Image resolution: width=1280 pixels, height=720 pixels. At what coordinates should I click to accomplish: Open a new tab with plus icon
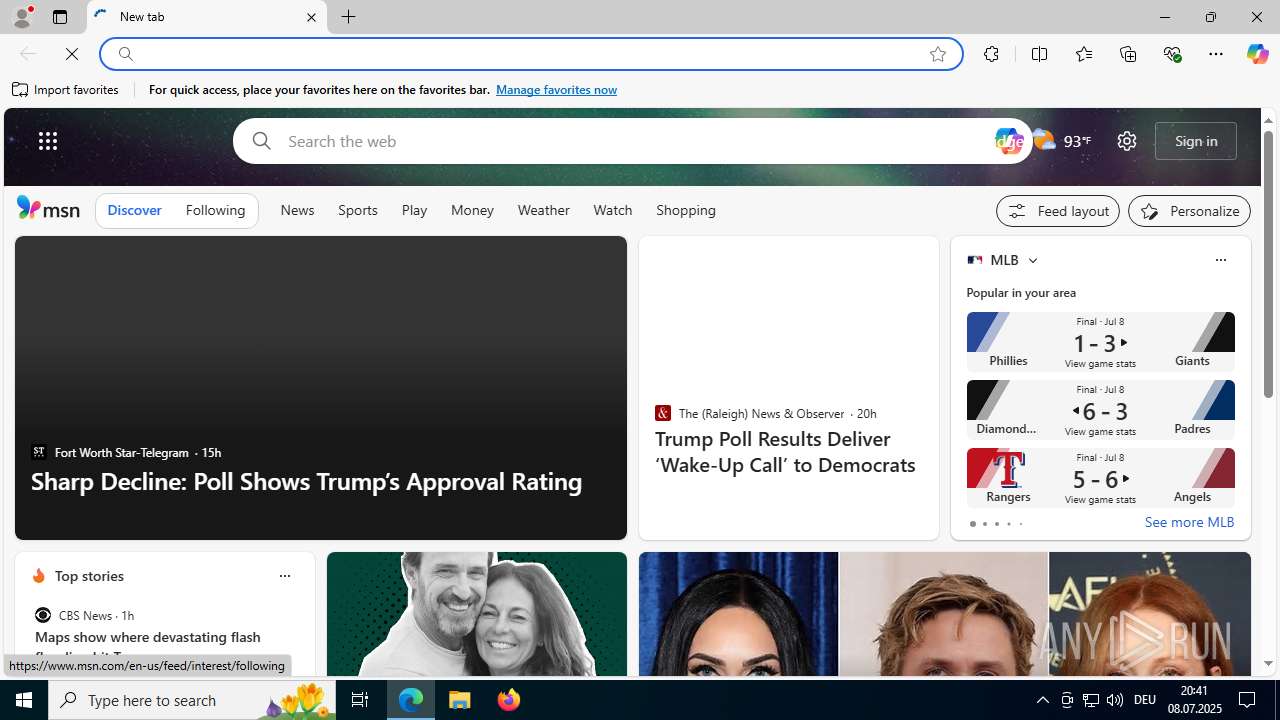(348, 17)
